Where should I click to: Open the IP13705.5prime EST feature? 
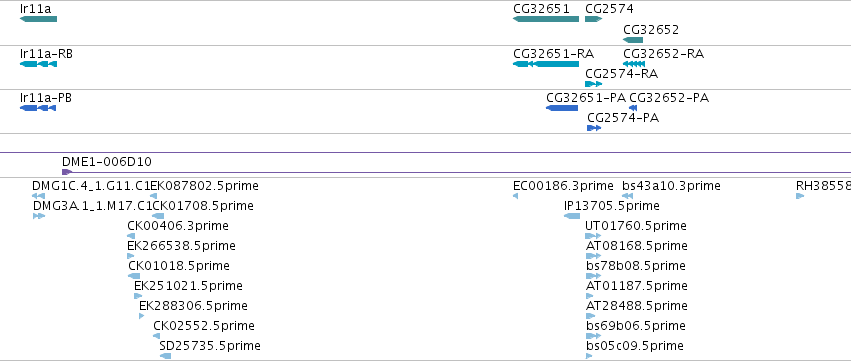point(572,216)
